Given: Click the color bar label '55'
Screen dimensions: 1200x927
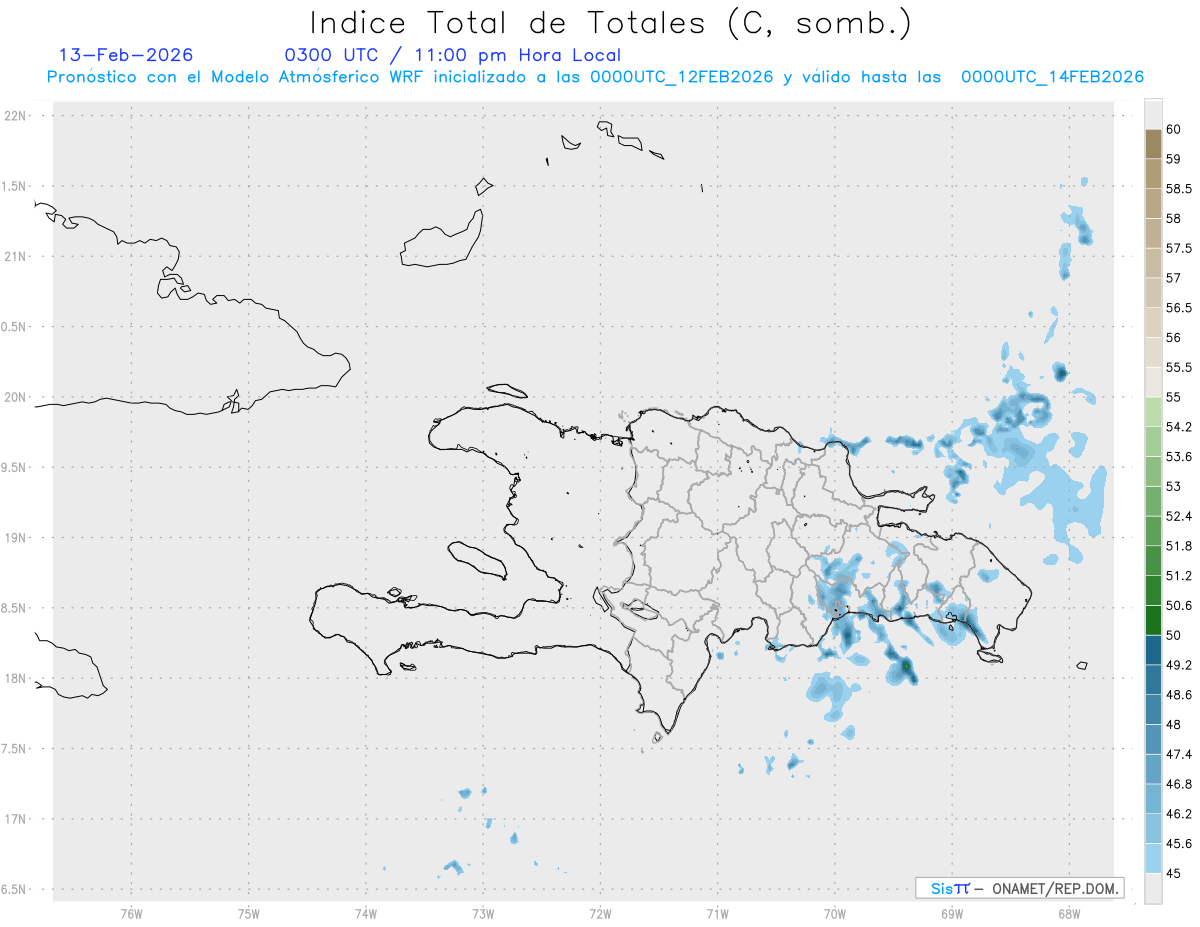Looking at the screenshot, I should (x=1174, y=397).
